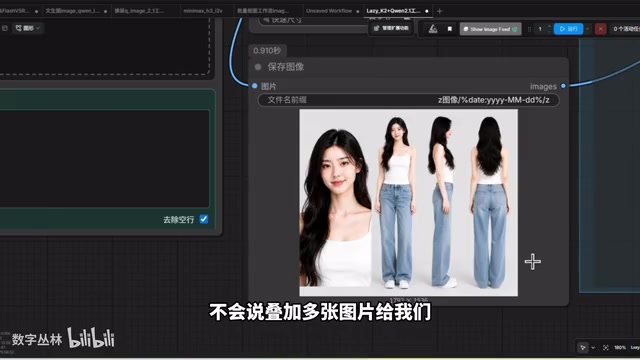640x360 pixels.
Task: Increase the batch count stepper
Action: (x=549, y=27)
